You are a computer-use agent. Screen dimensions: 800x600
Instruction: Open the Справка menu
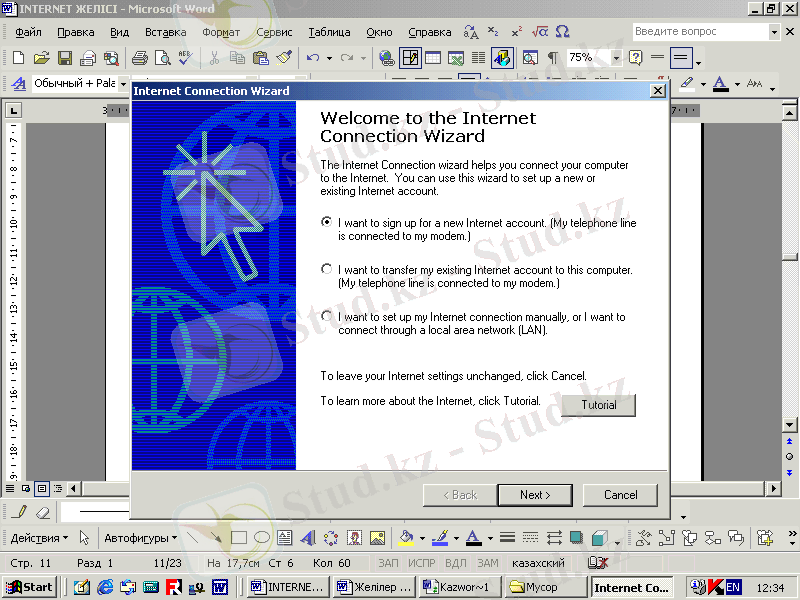pyautogui.click(x=430, y=32)
